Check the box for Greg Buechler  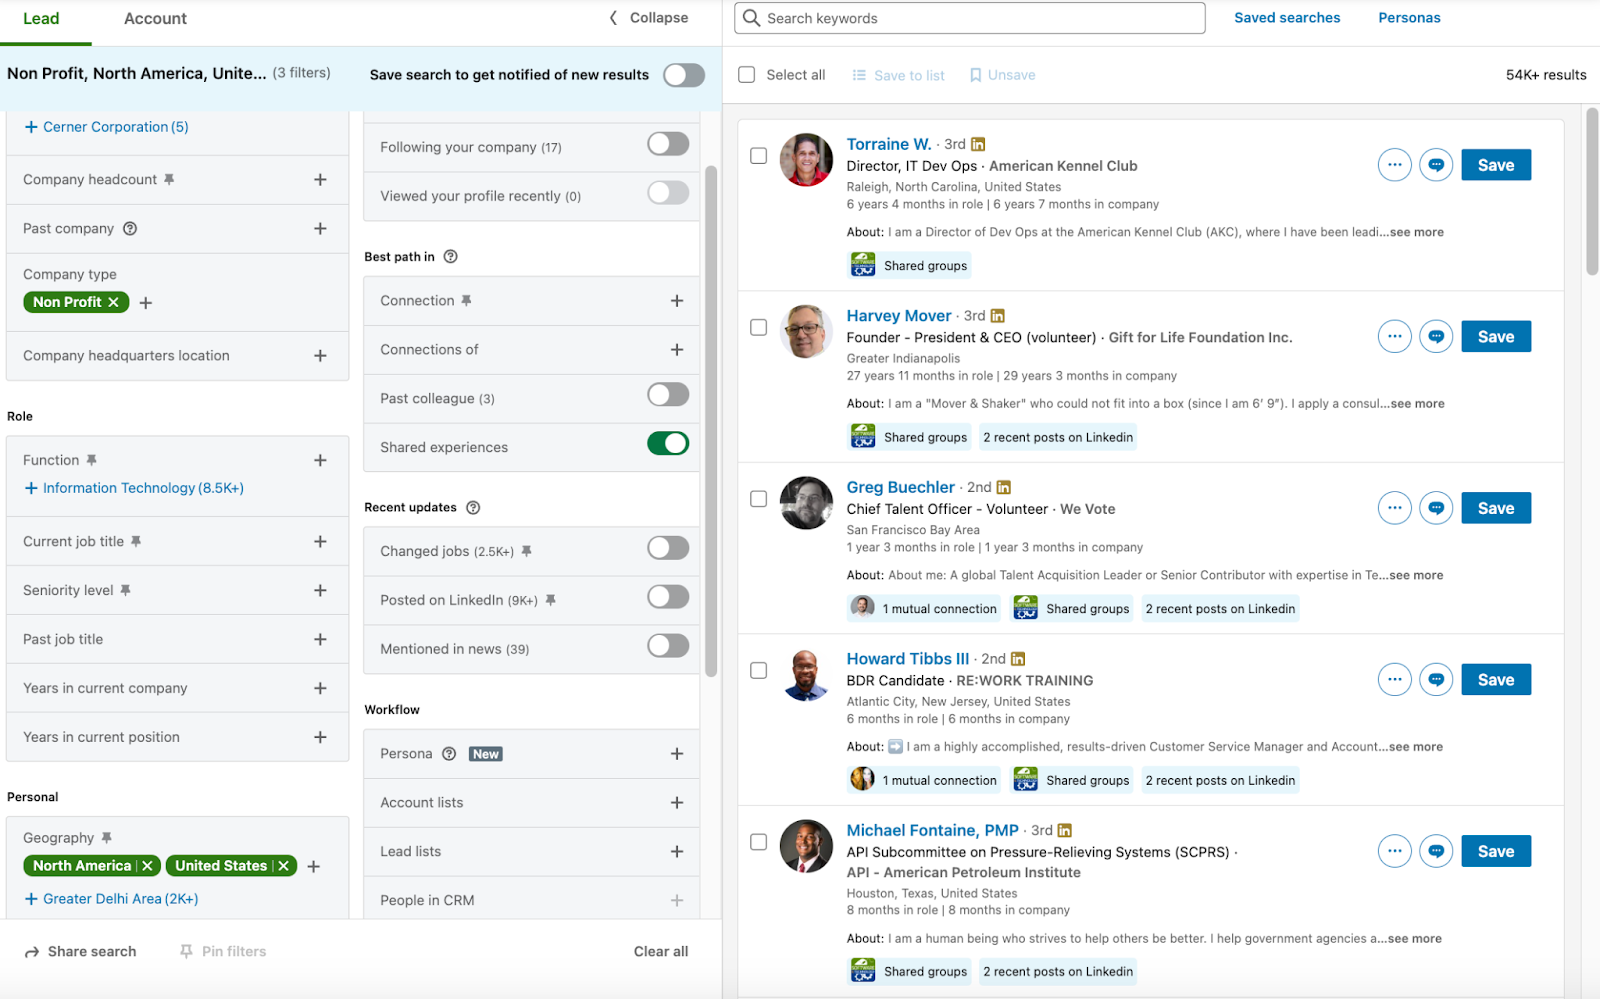[x=759, y=499]
